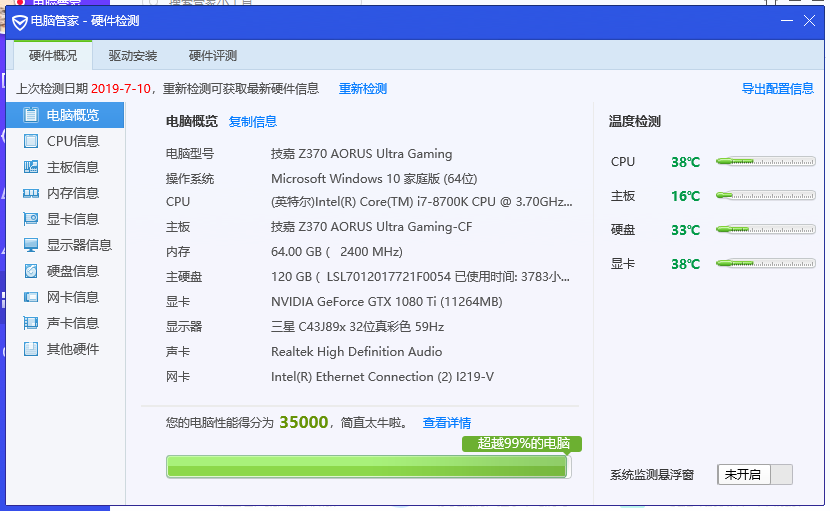Click the 三星 C43J89x monitor text
830x511 pixels.
357,327
